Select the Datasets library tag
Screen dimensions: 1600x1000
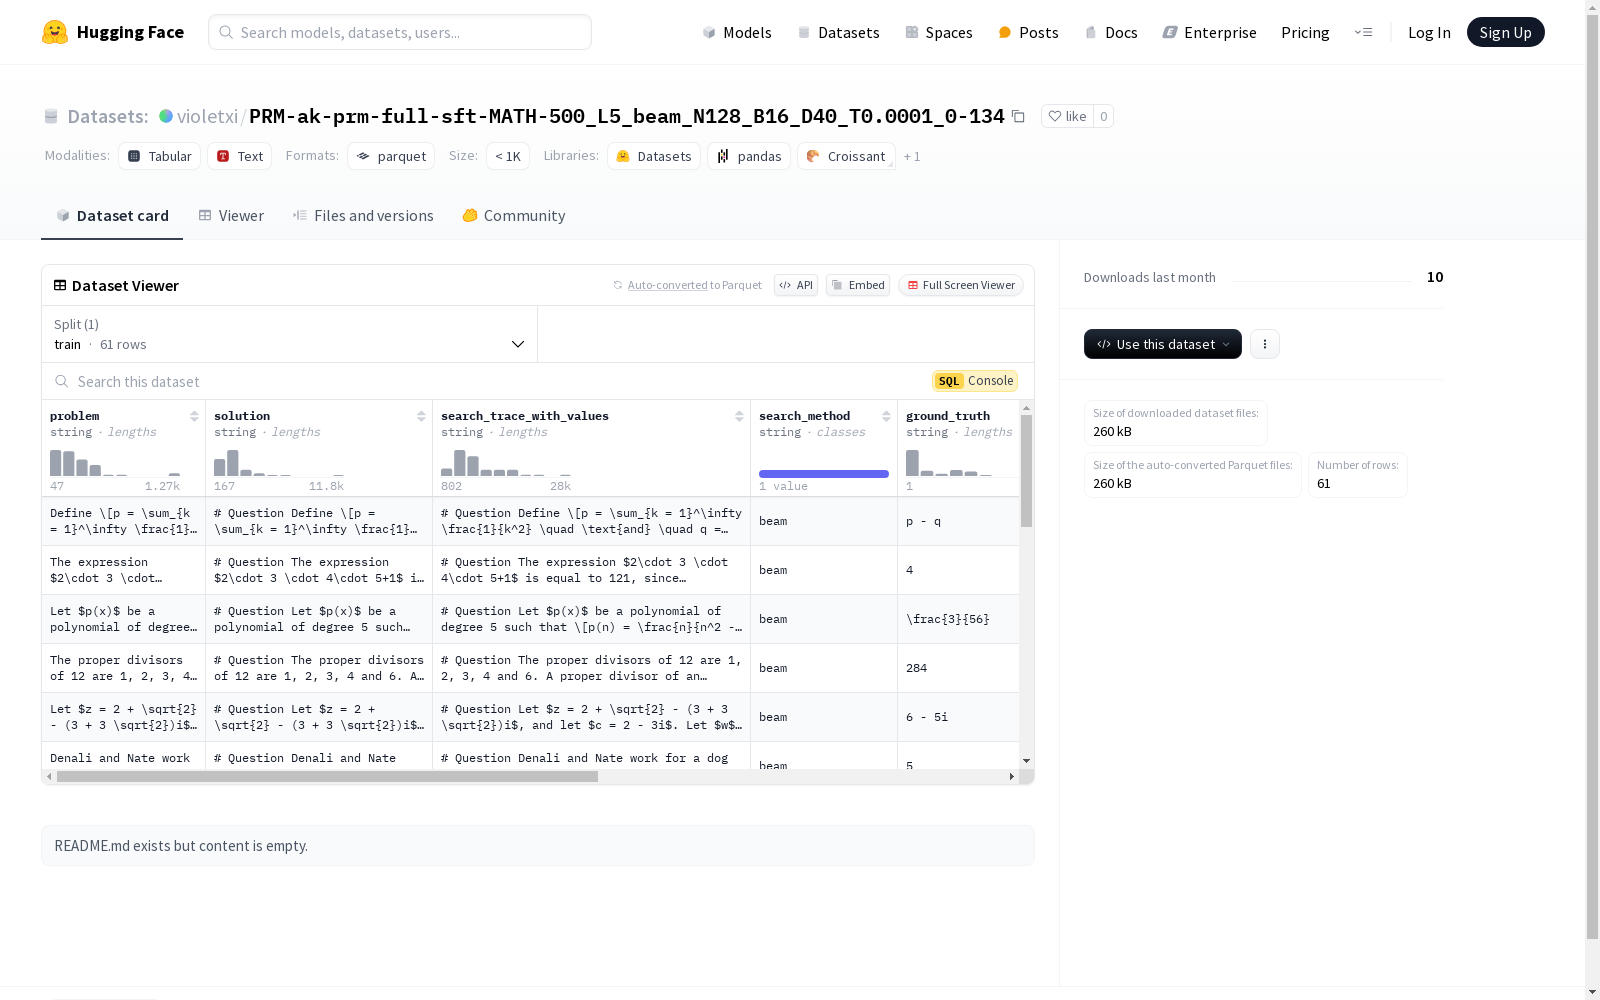point(654,156)
